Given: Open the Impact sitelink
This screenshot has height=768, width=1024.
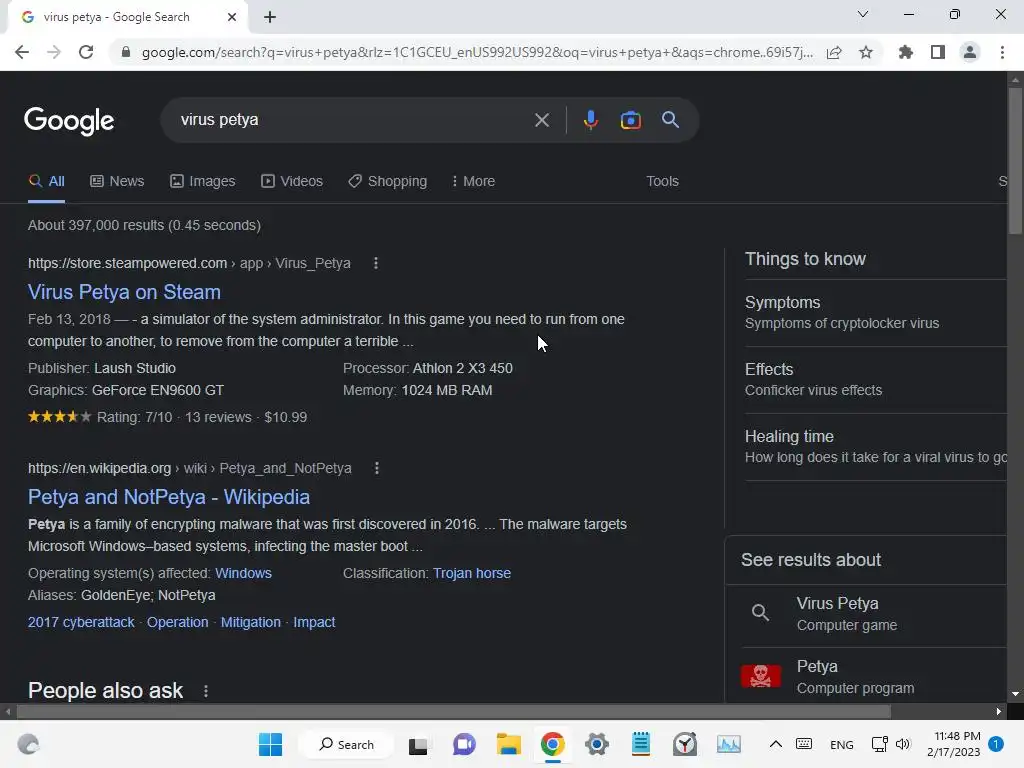Looking at the screenshot, I should (313, 622).
